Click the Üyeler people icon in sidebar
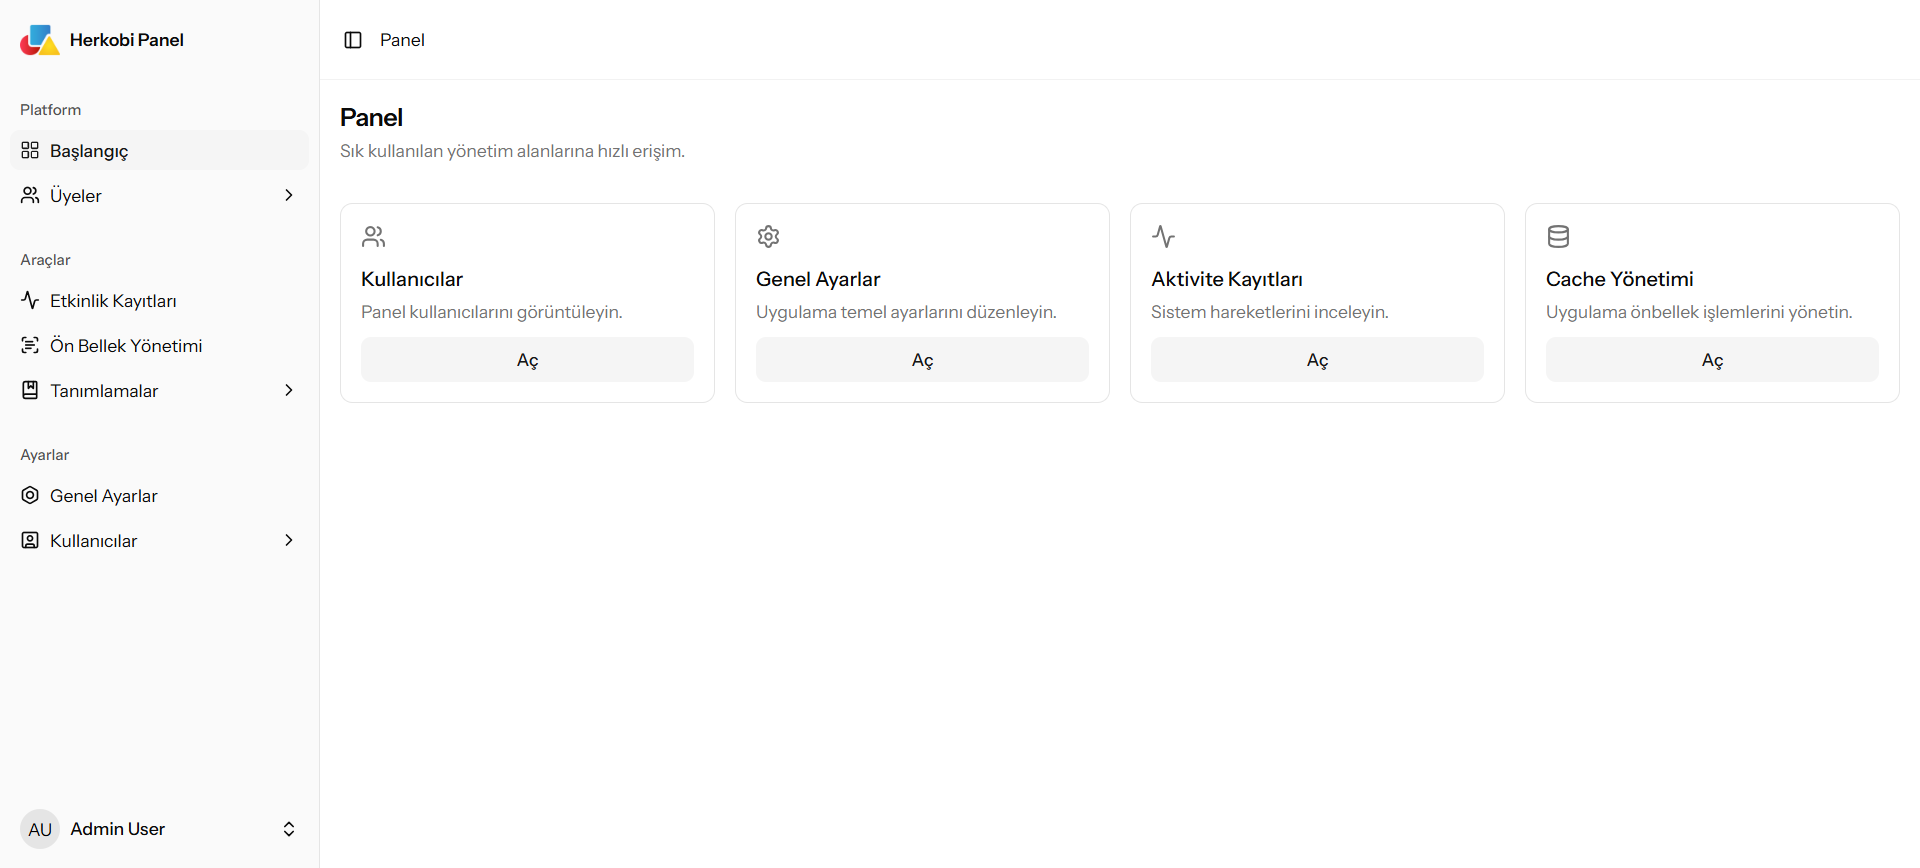 (30, 195)
